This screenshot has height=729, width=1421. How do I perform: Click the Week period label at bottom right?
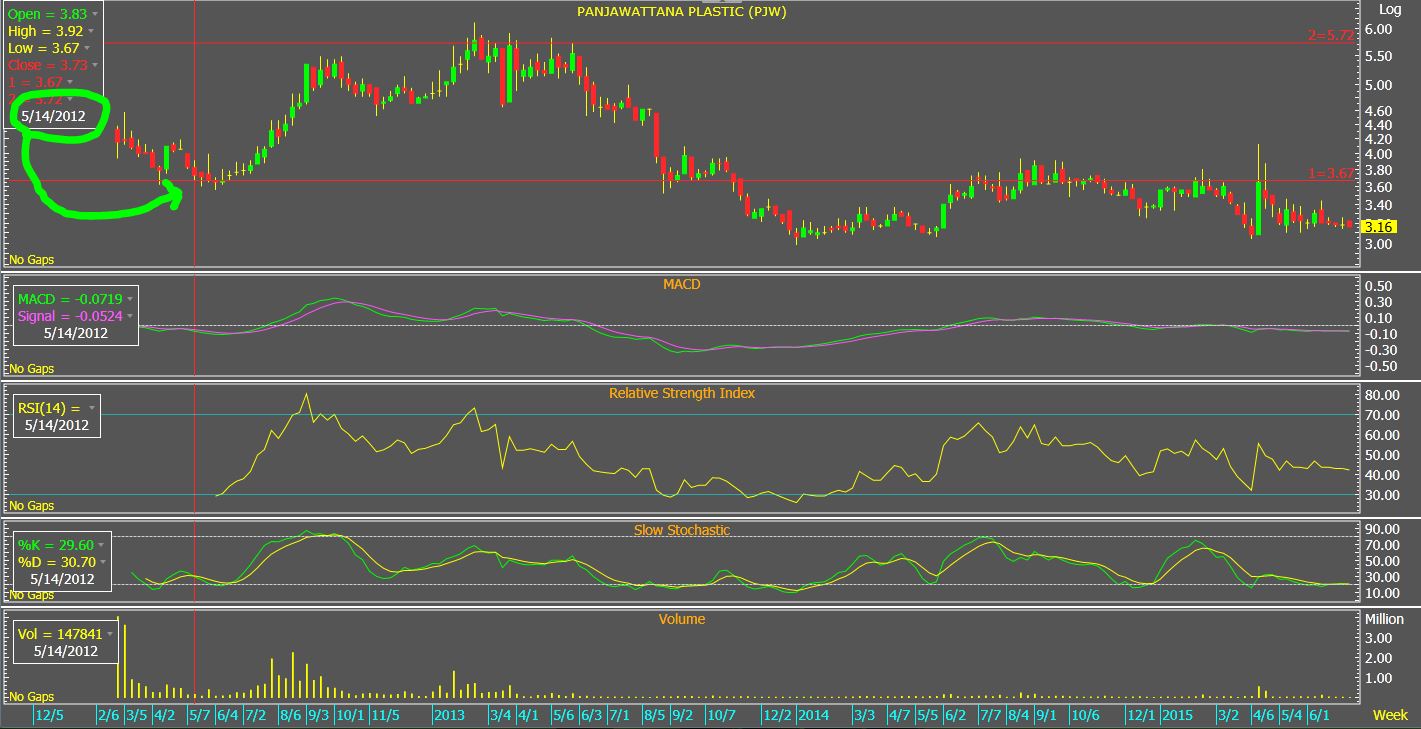tap(1390, 715)
